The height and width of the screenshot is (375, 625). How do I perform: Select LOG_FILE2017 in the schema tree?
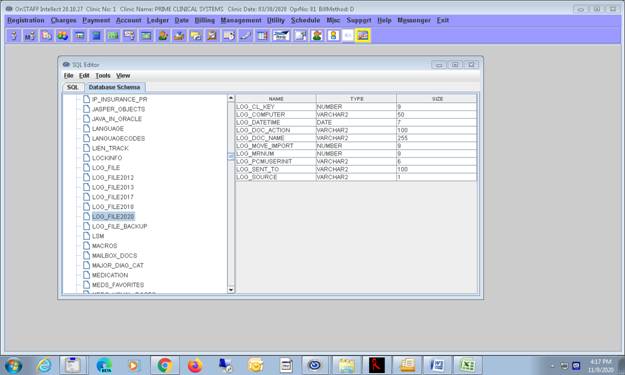[112, 197]
